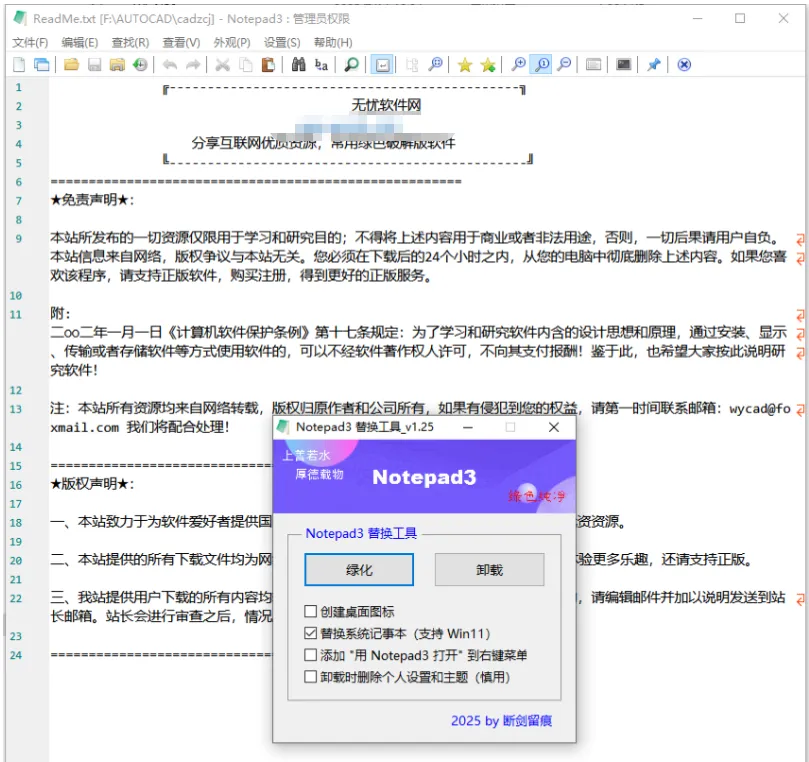Open a file with the folder icon
Image resolution: width=809 pixels, height=762 pixels.
71,64
